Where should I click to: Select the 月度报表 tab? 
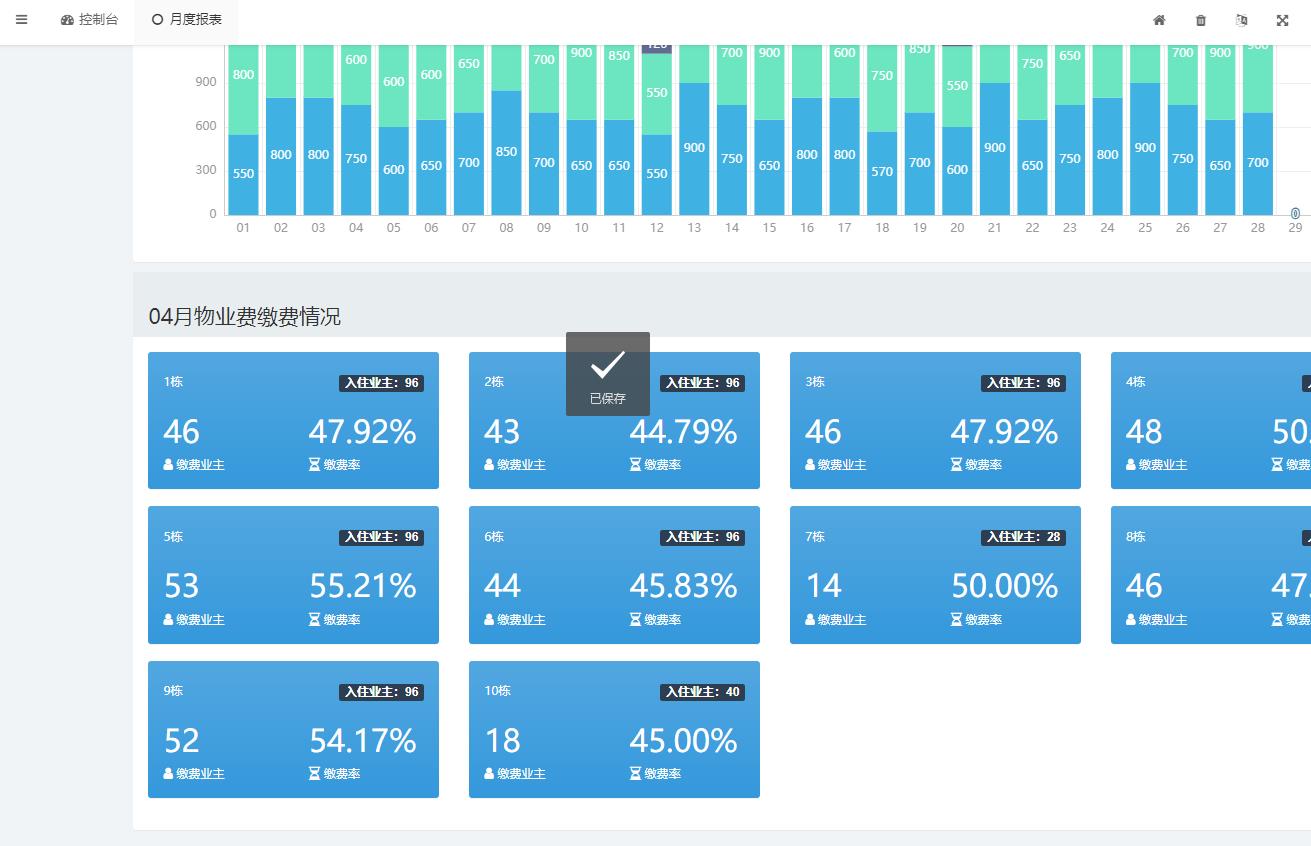coord(187,20)
